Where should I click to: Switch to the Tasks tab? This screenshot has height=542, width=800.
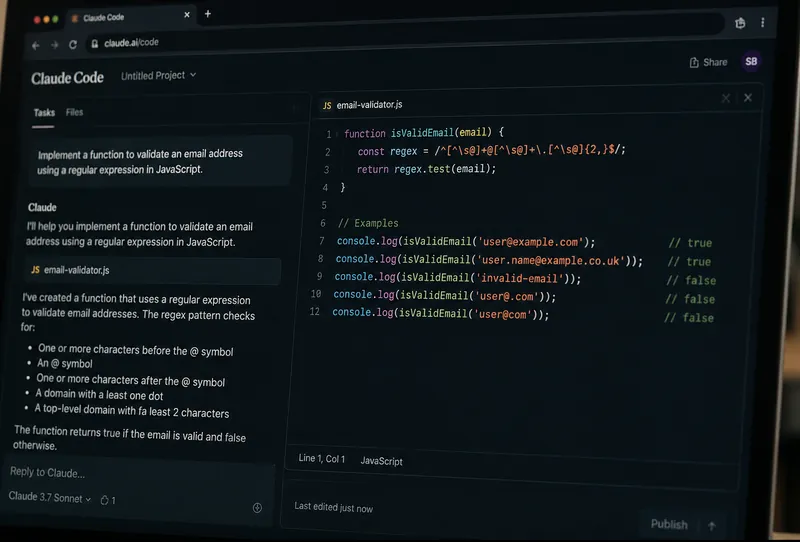(44, 113)
